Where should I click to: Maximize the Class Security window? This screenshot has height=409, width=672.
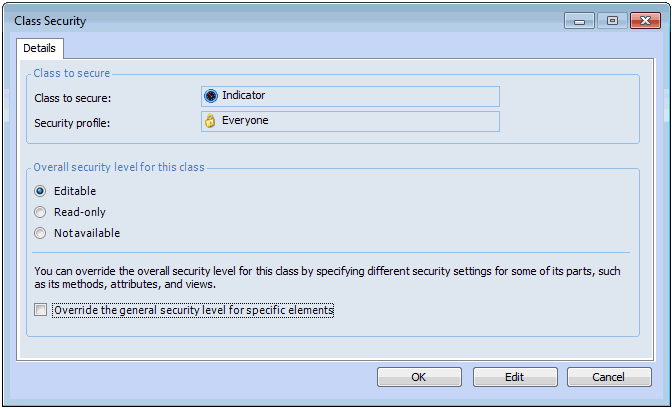coord(611,20)
